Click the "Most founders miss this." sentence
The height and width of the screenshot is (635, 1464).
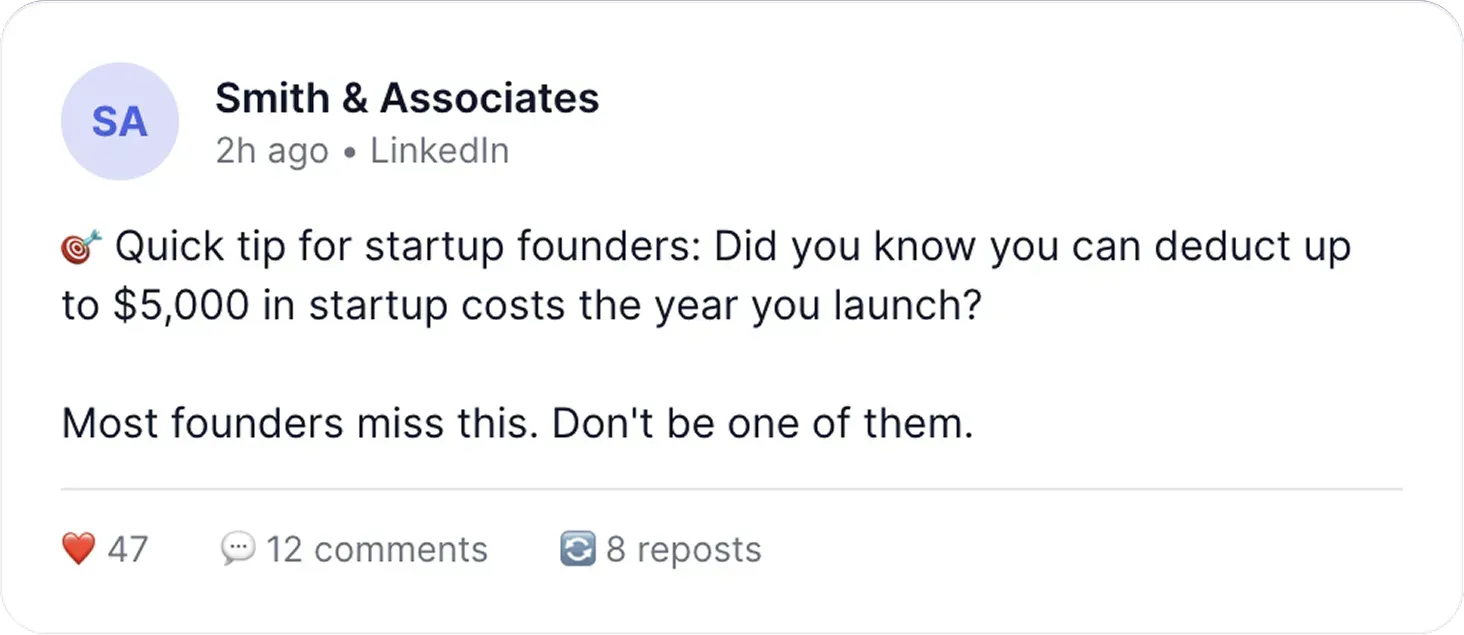(302, 424)
